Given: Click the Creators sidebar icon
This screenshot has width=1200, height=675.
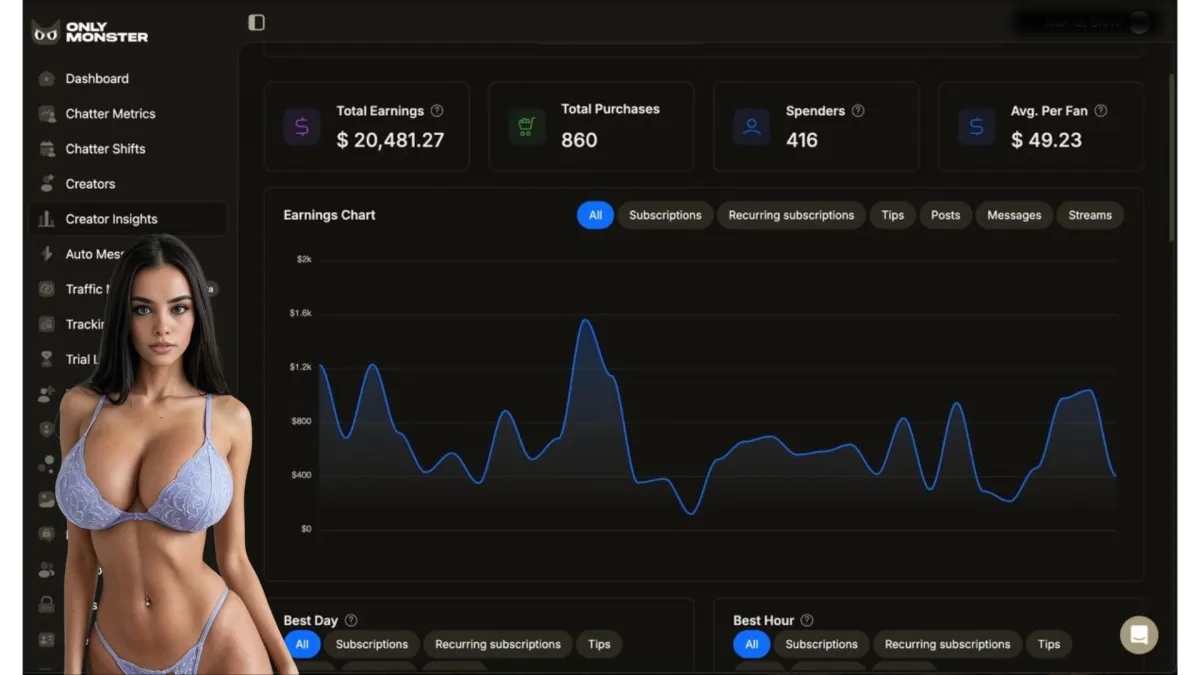Looking at the screenshot, I should (47, 184).
